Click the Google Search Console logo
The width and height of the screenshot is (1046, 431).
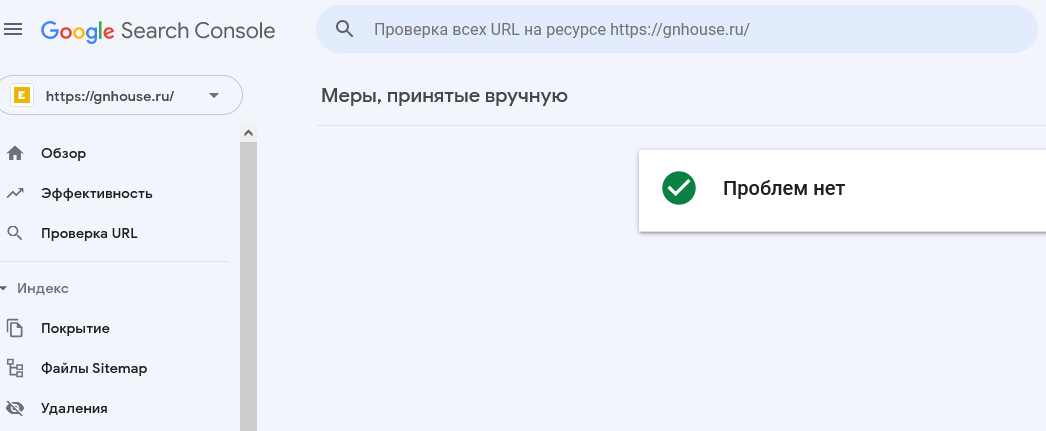point(158,31)
